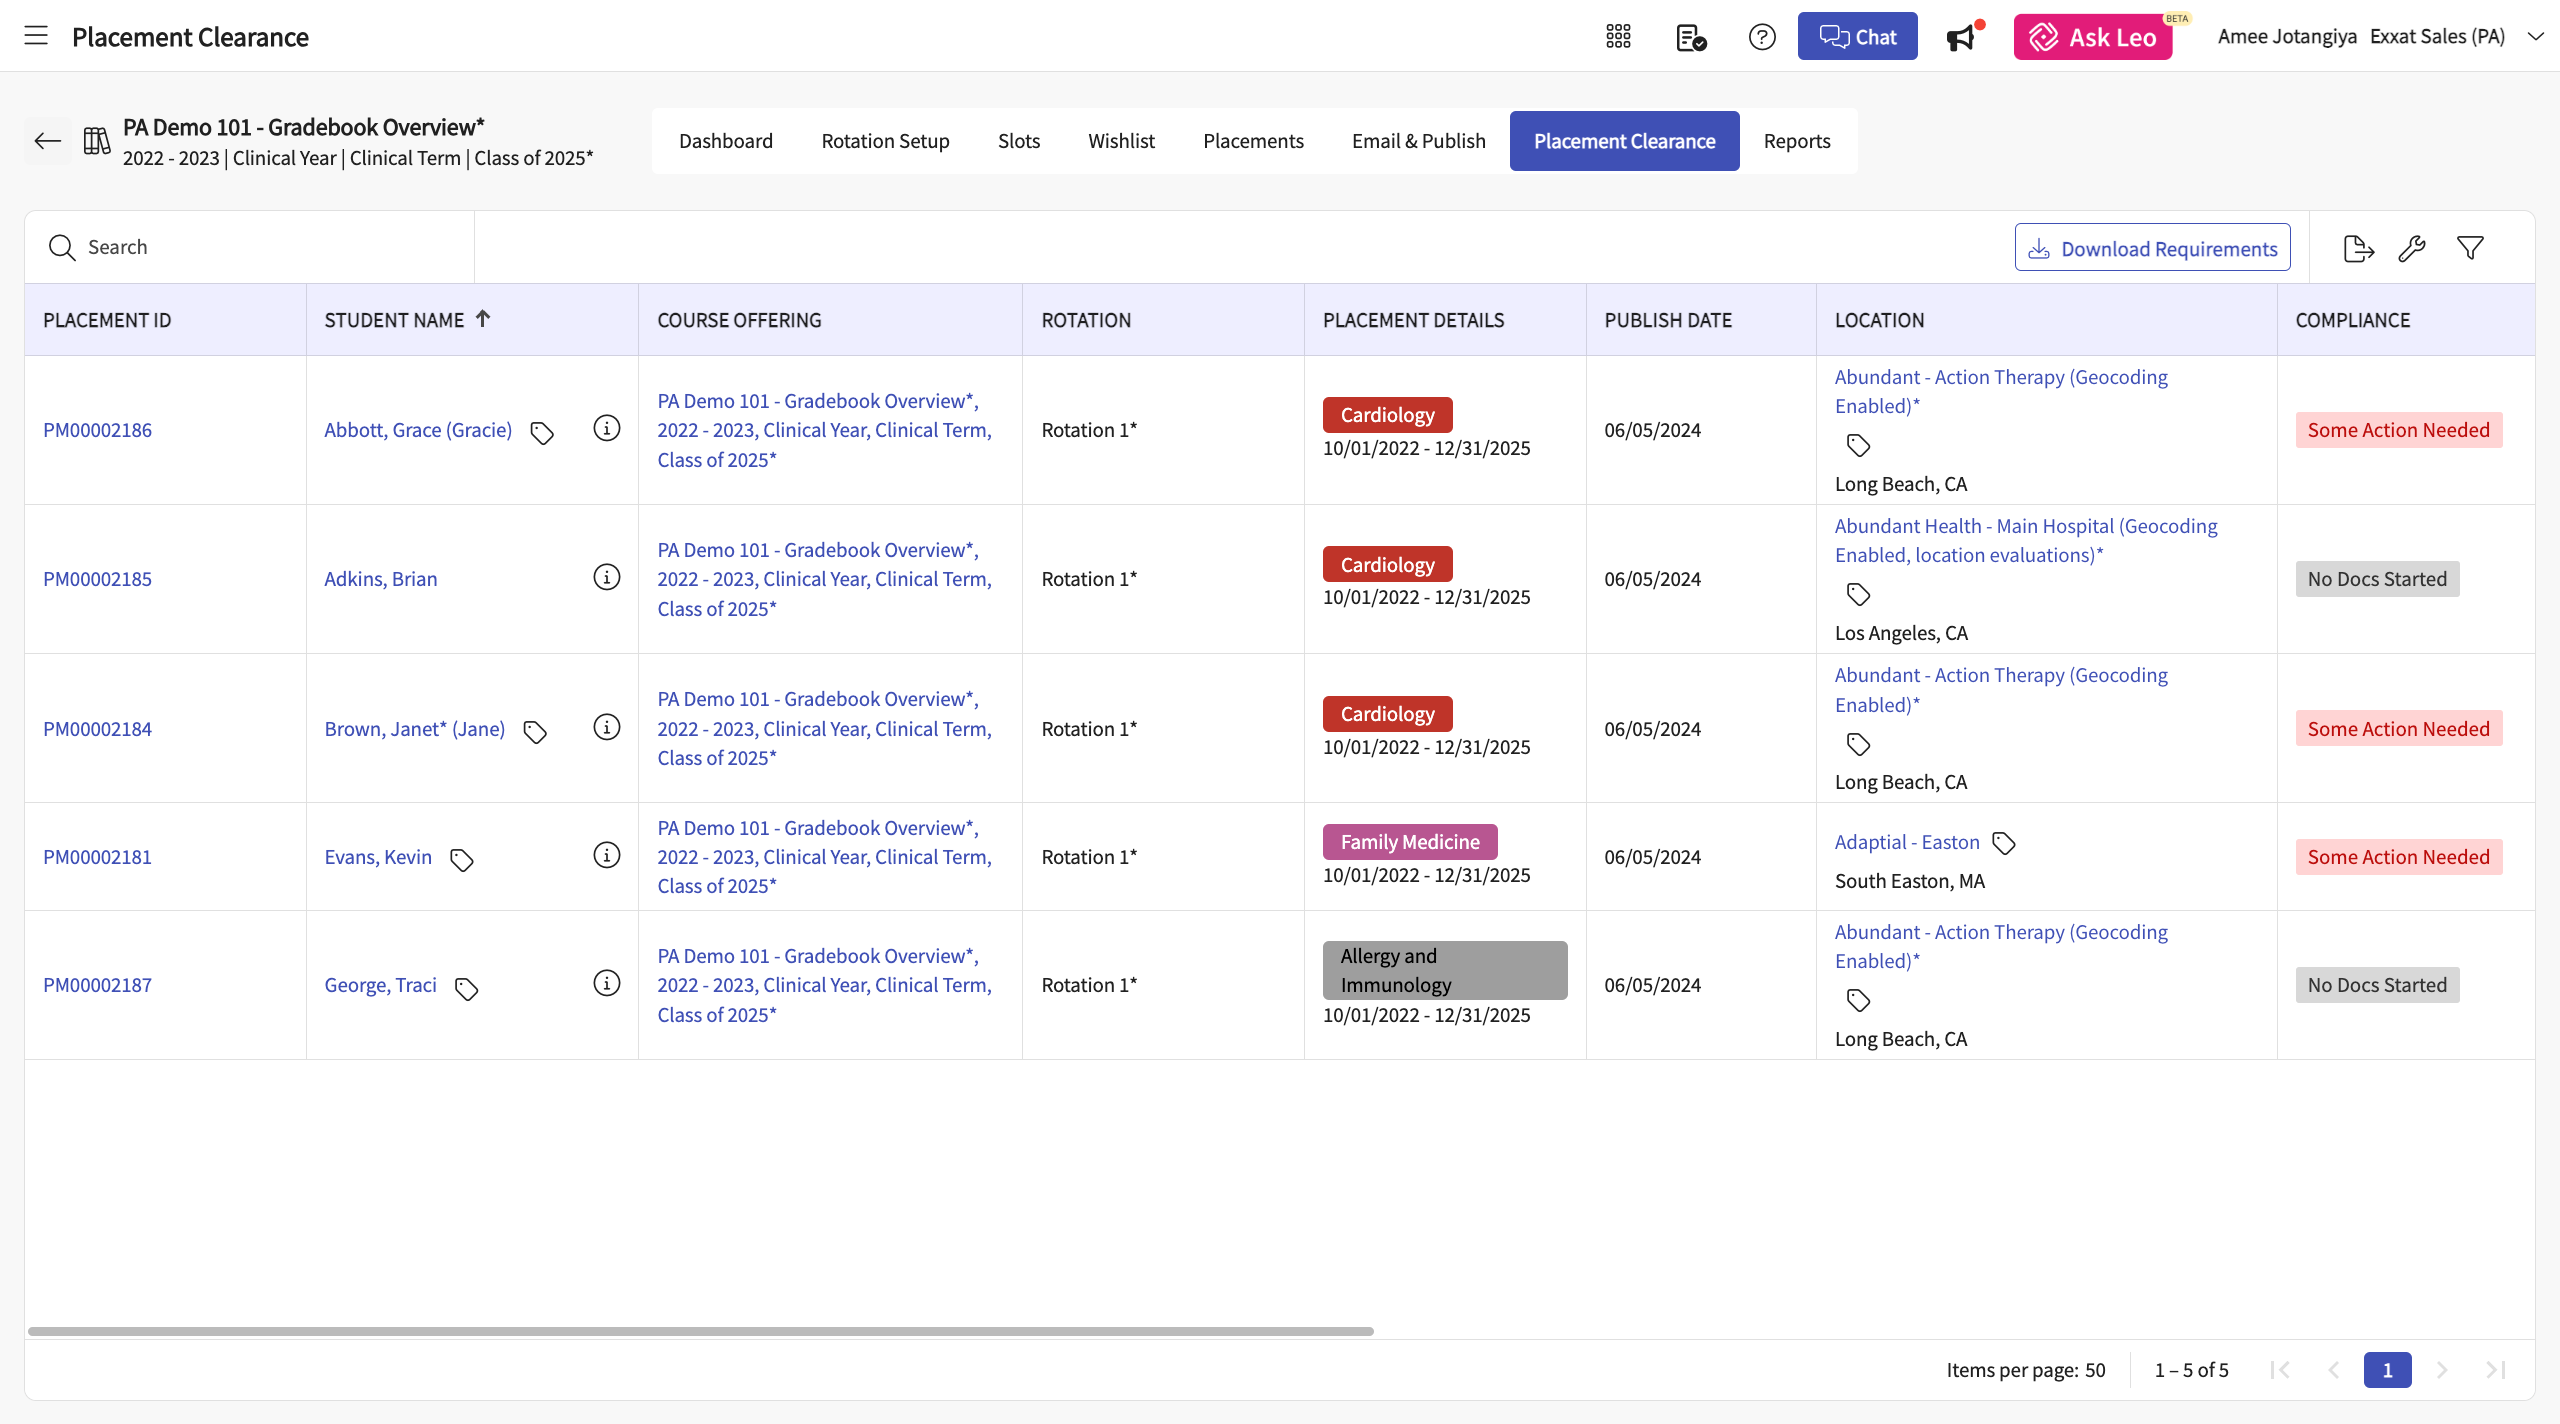Open the Reports tab
The image size is (2560, 1424).
click(x=1796, y=141)
